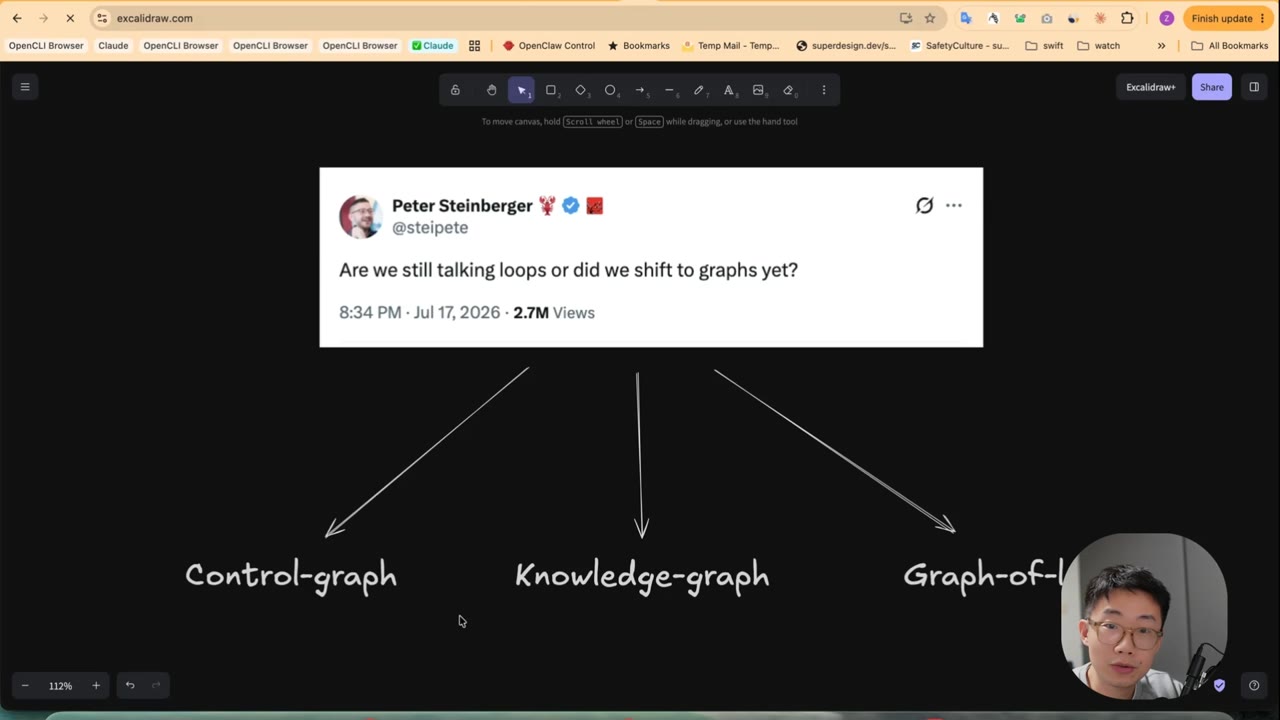The image size is (1280, 720).
Task: Reset zoom from 112%
Action: click(61, 685)
